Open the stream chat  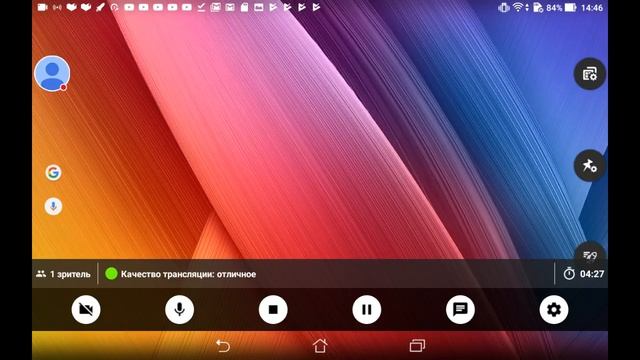tap(460, 309)
